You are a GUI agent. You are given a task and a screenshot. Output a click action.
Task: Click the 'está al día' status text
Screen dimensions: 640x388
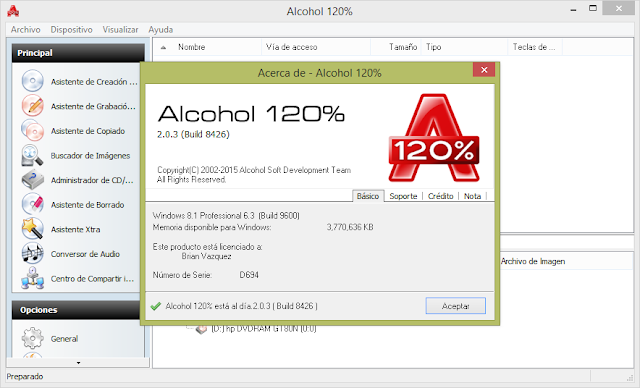coord(241,306)
